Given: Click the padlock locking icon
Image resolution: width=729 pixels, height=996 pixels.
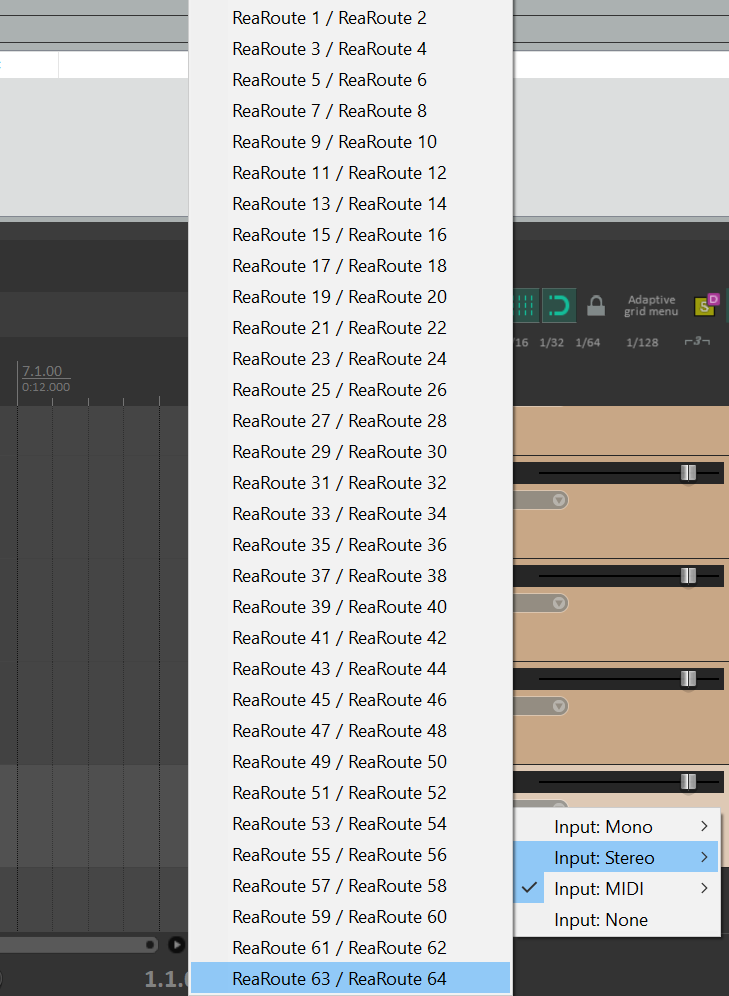Looking at the screenshot, I should 596,306.
